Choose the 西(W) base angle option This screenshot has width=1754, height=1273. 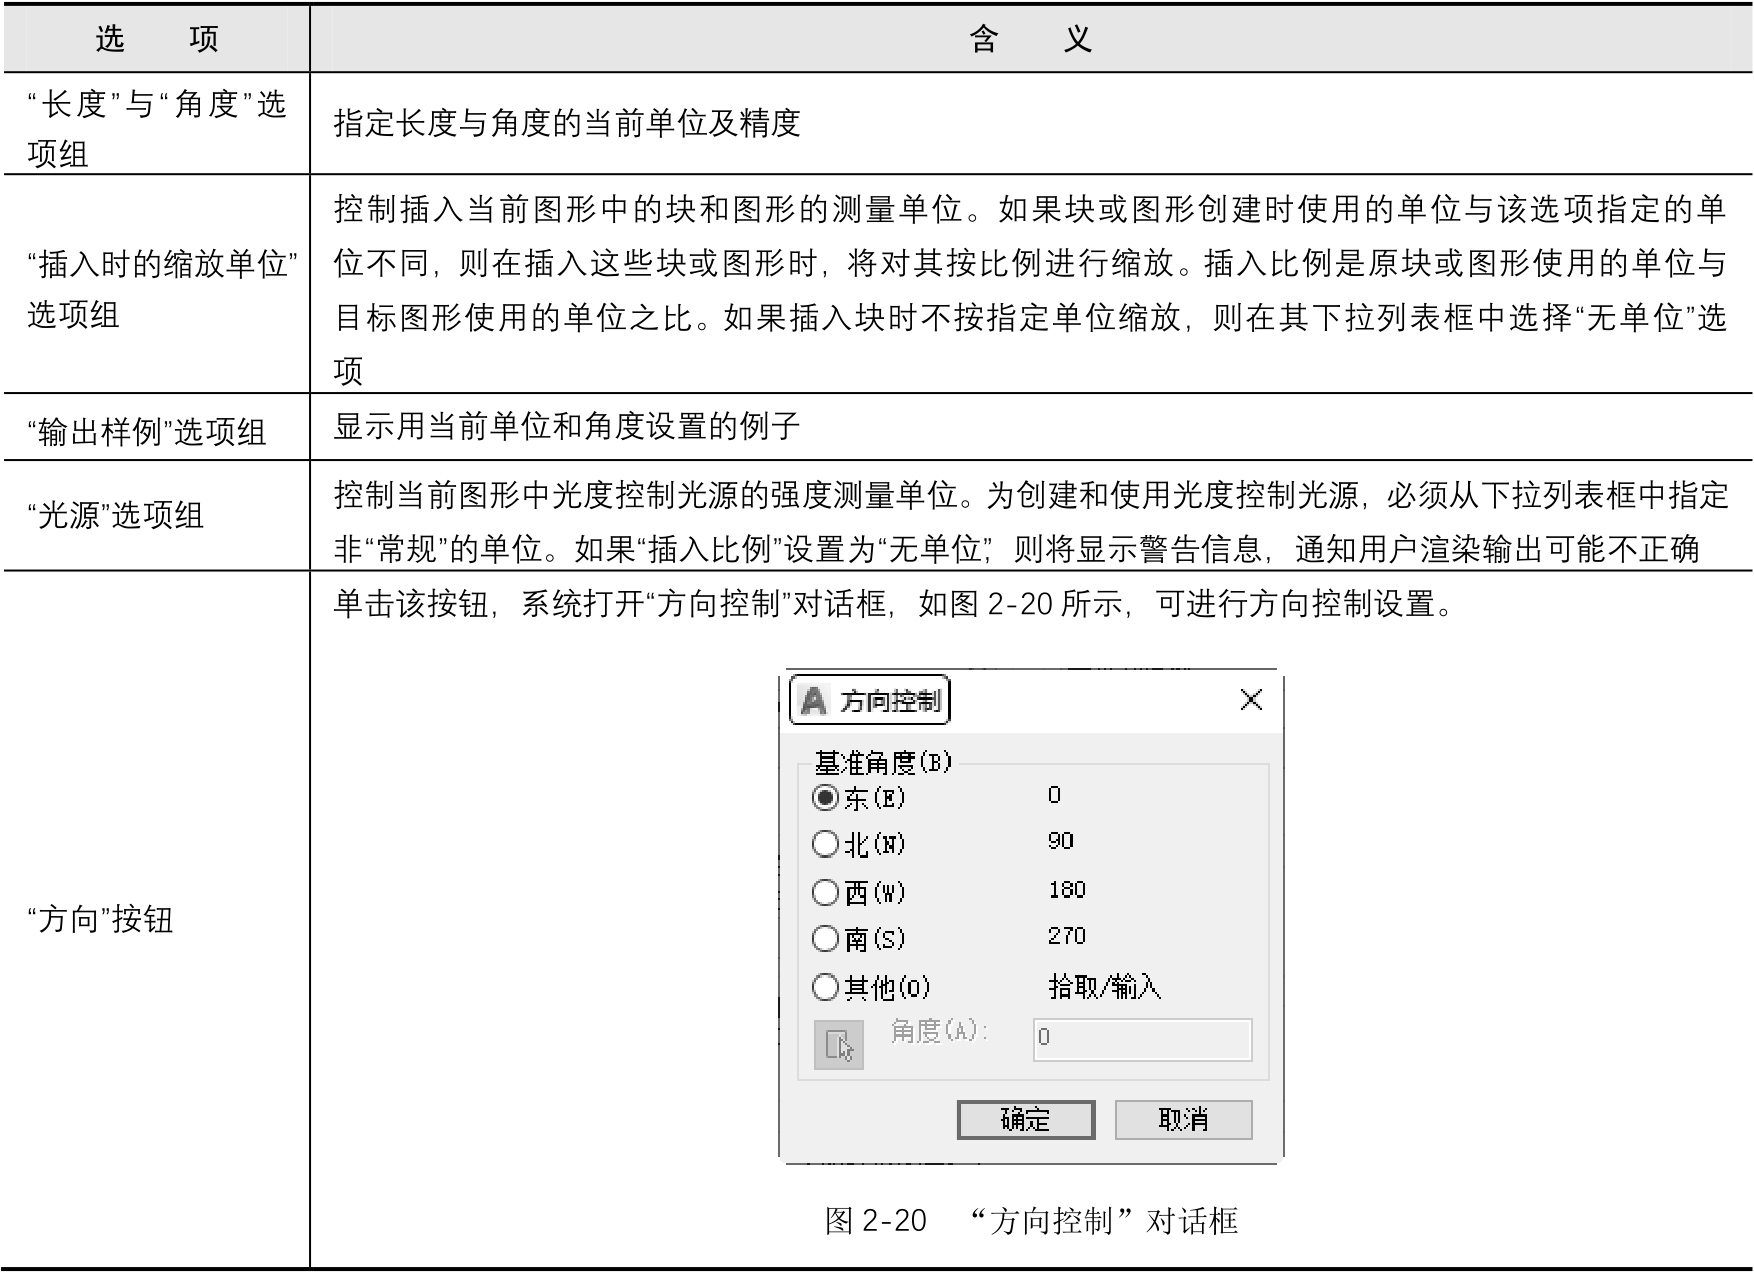tap(825, 892)
